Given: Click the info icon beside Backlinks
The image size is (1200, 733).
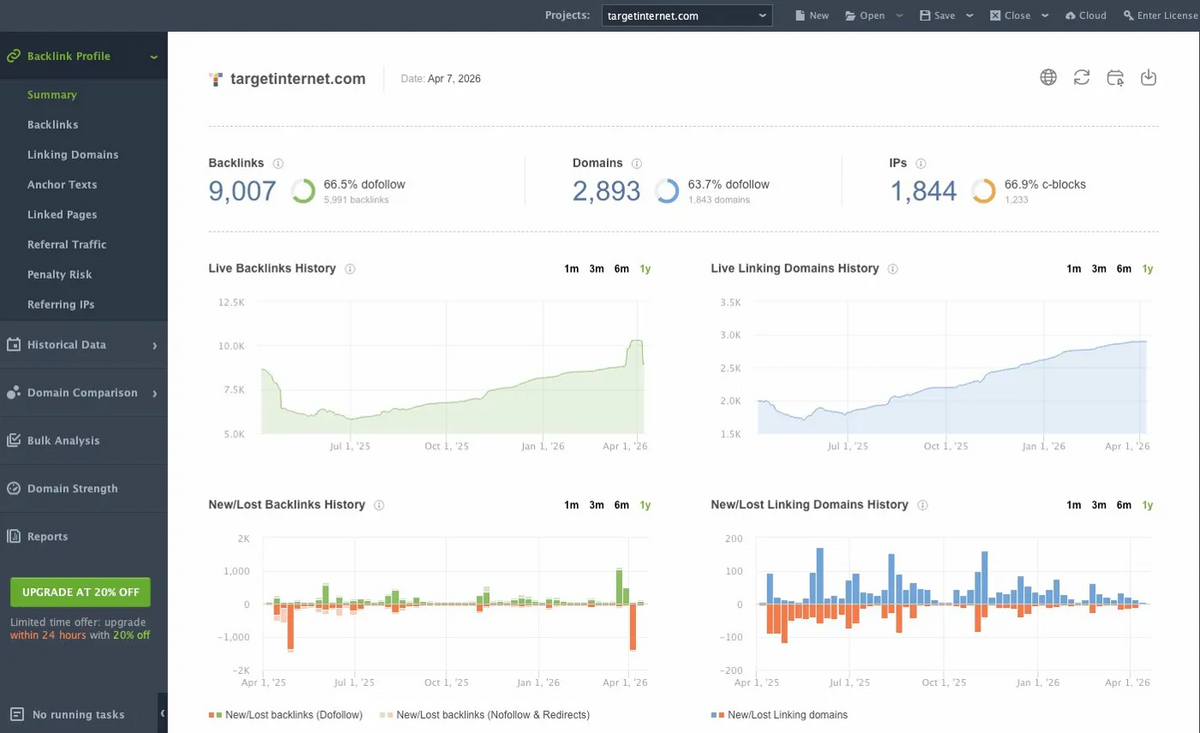Looking at the screenshot, I should pos(278,163).
